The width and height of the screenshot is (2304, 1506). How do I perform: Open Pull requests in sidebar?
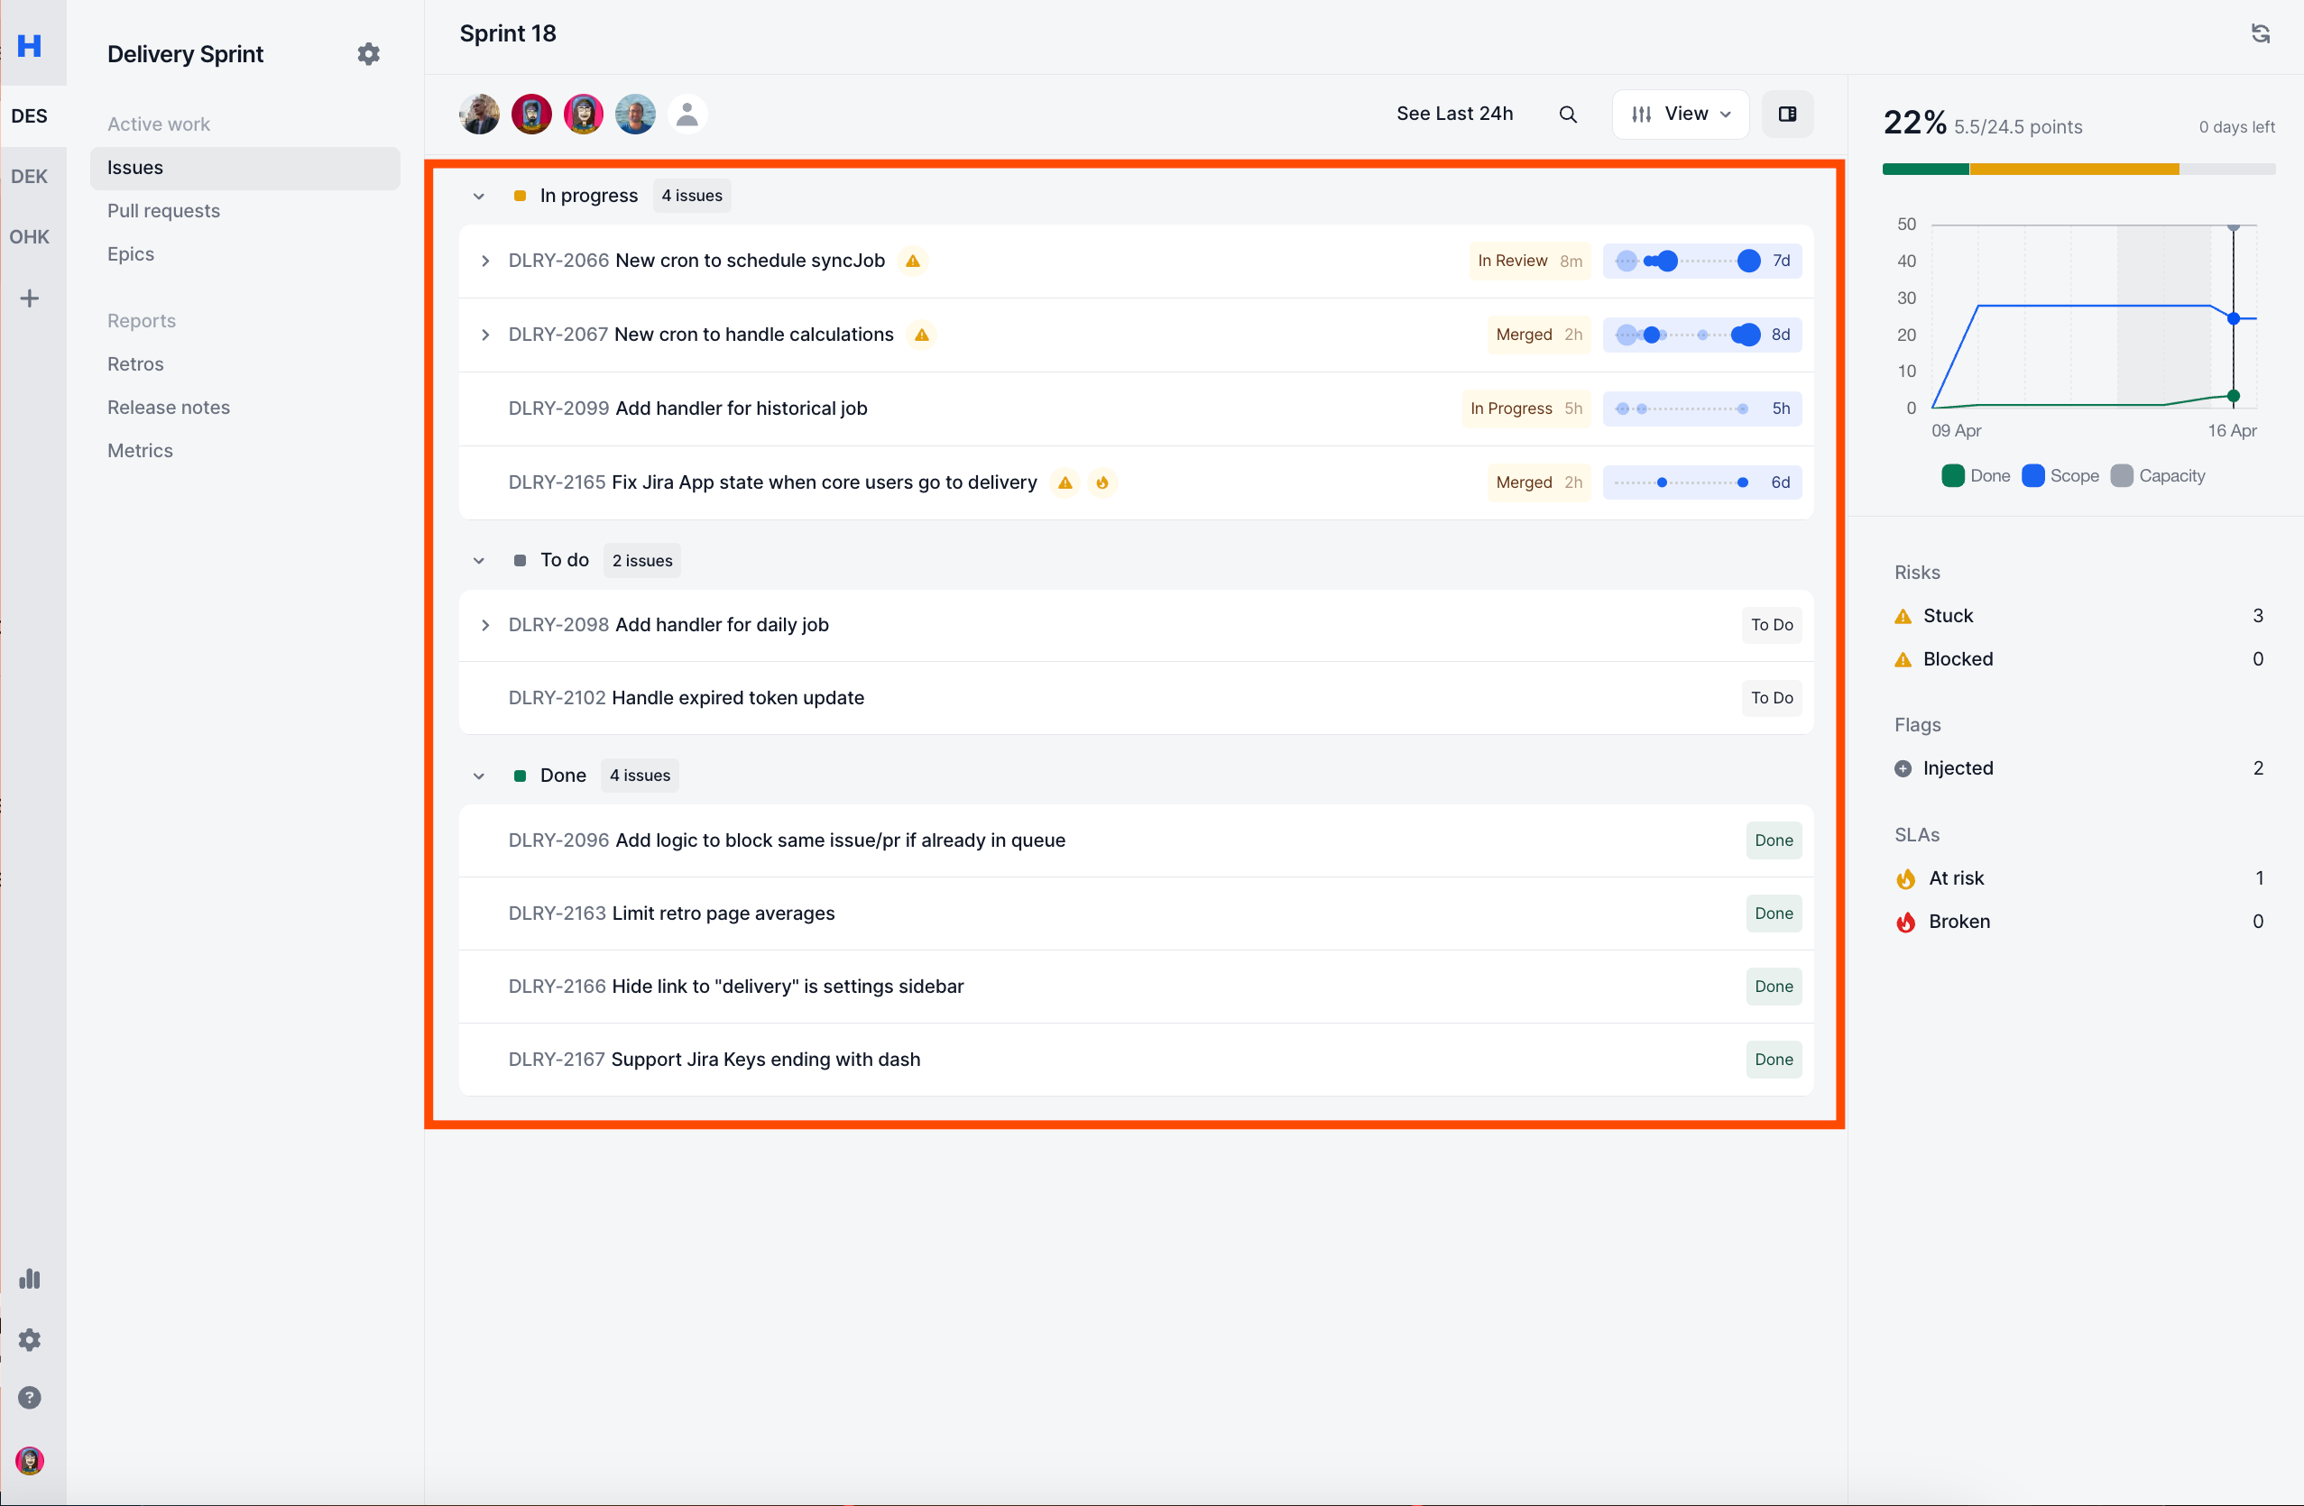[163, 211]
